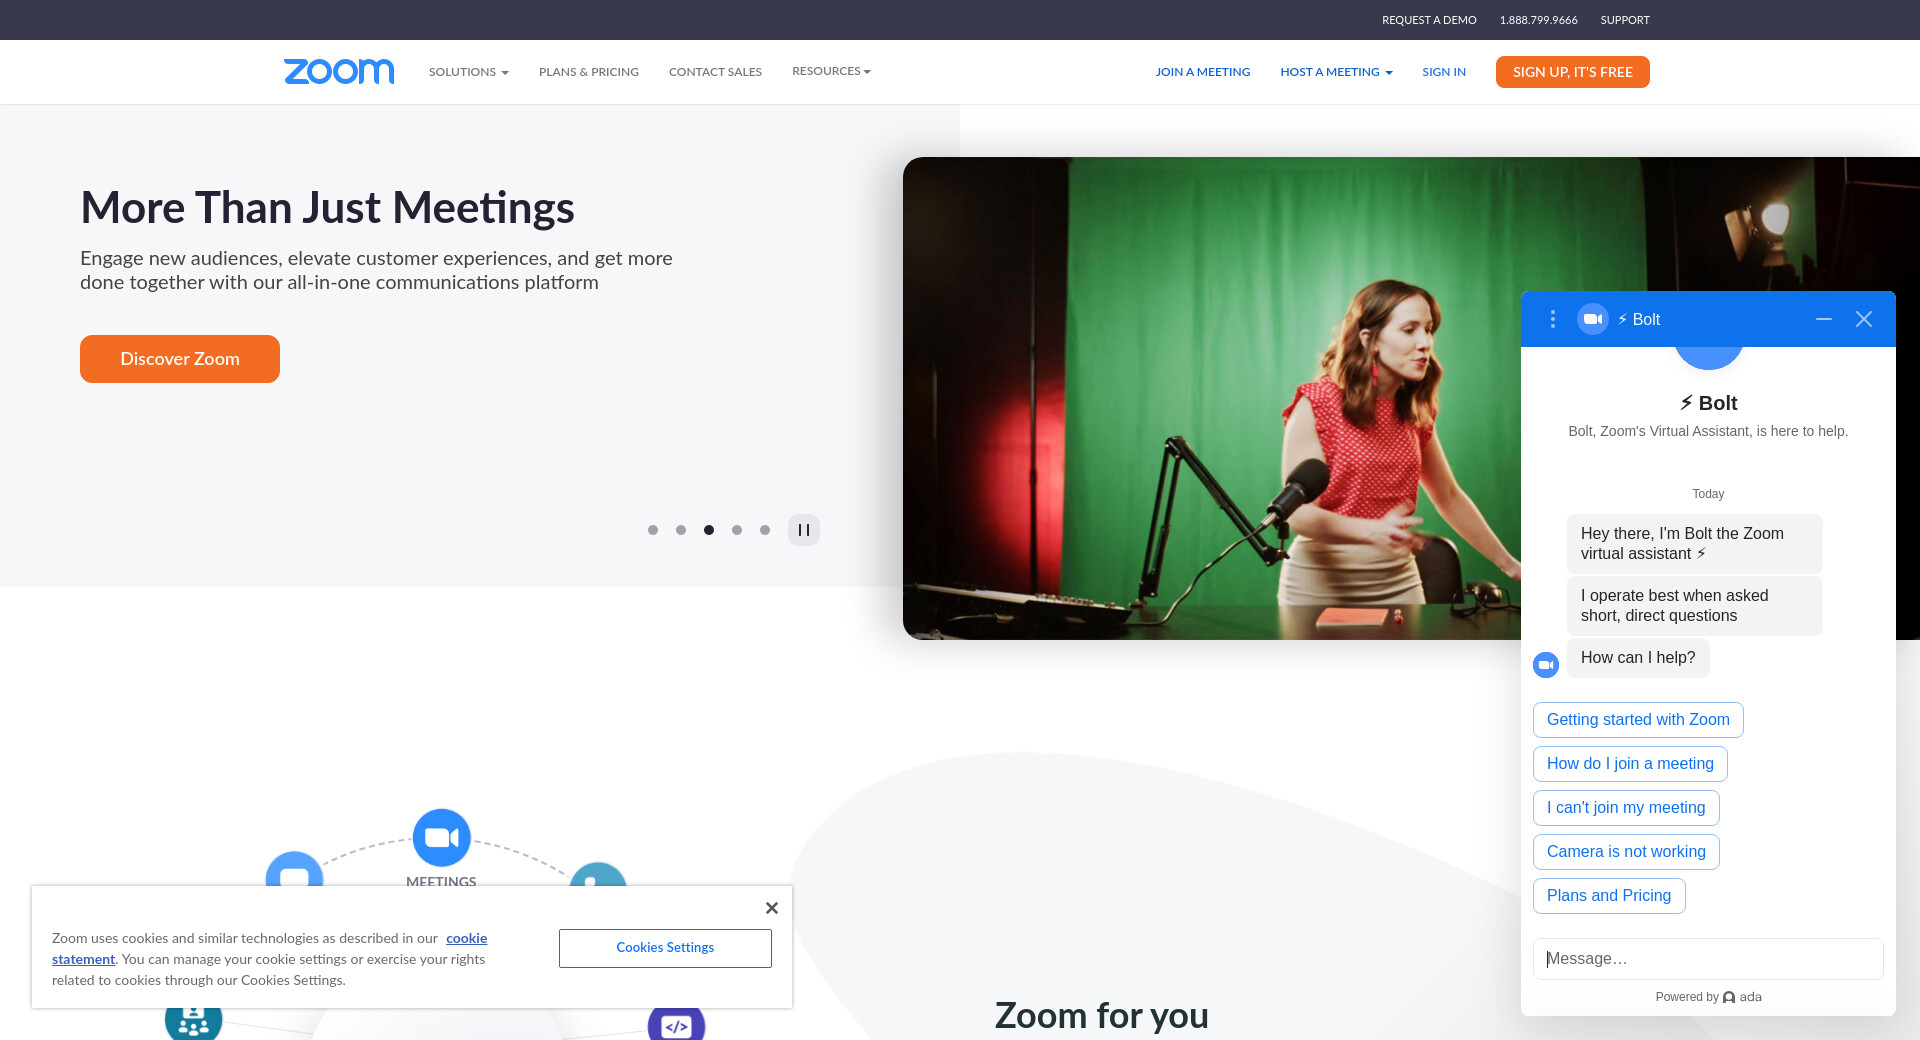Viewport: 1920px width, 1040px height.
Task: Open Plans & Pricing nav item
Action: tap(588, 72)
